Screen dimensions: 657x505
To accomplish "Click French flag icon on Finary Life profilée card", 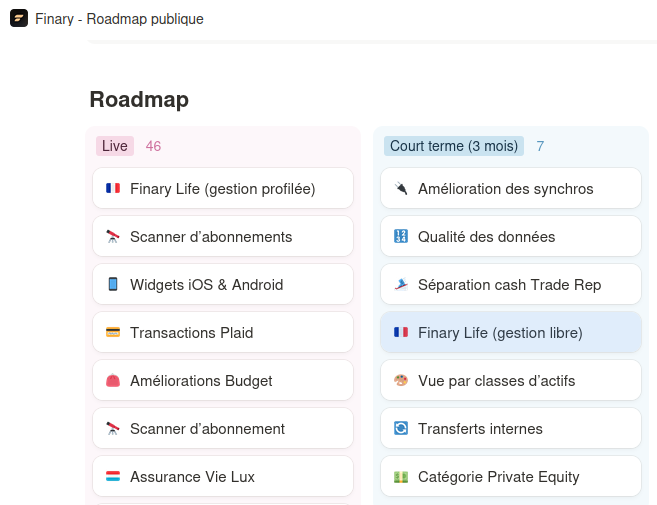I will tap(112, 189).
